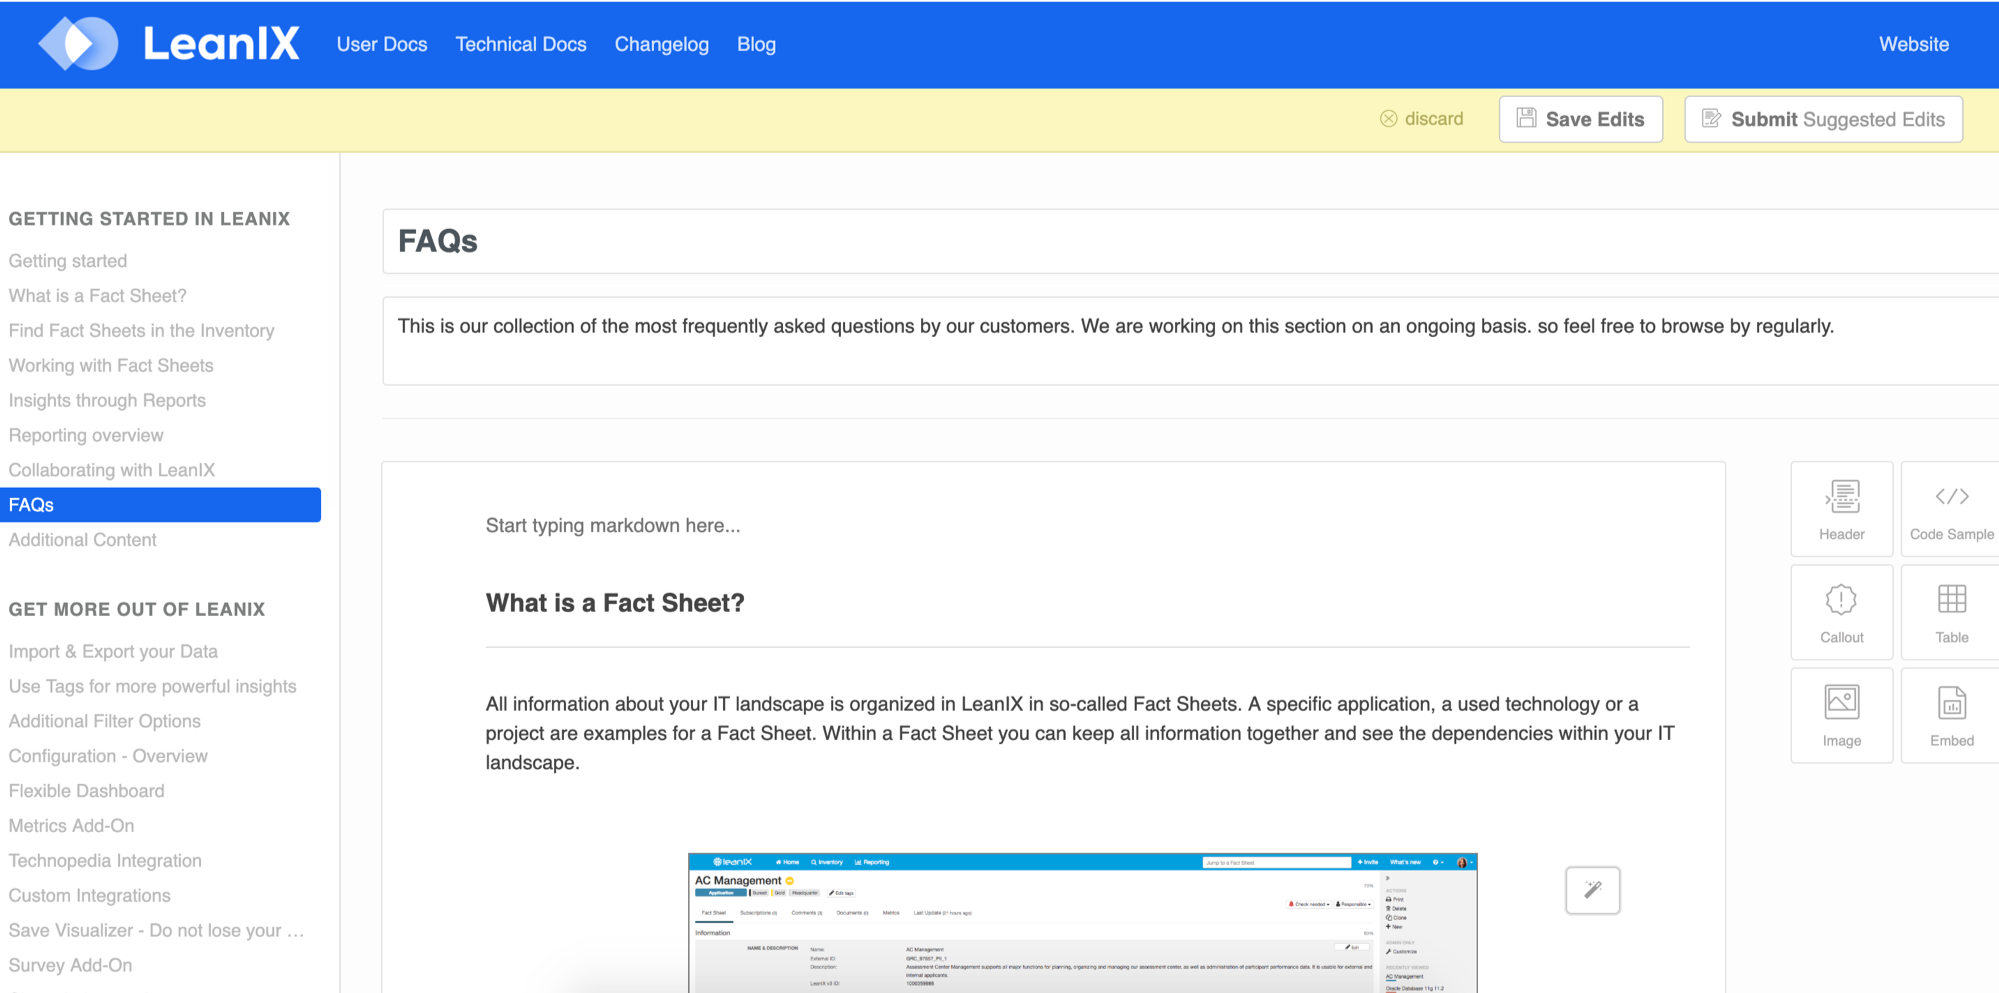Open Custom Integrations page
1999x993 pixels.
point(90,896)
